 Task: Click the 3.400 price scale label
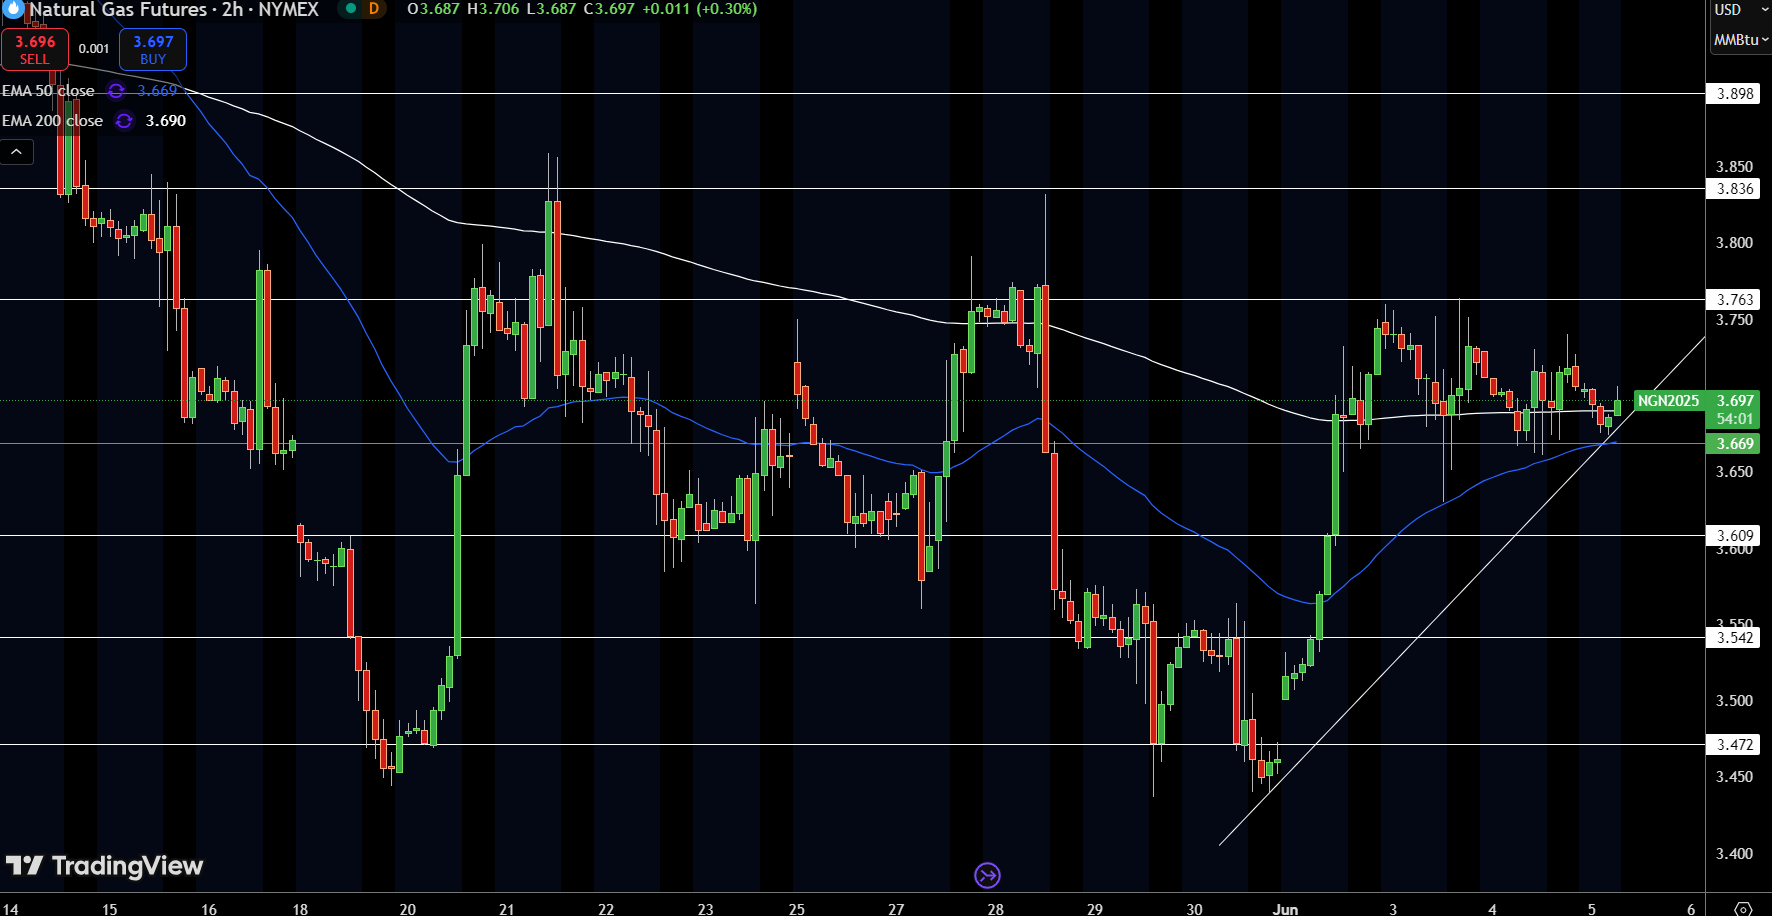pos(1734,854)
